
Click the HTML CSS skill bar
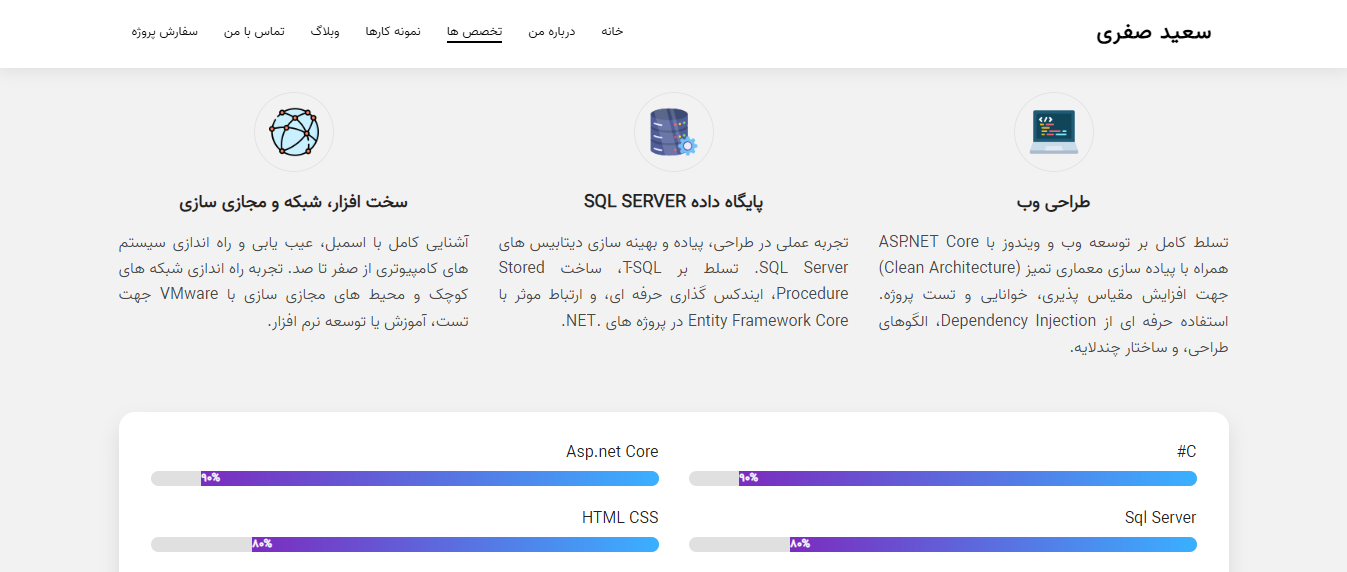coord(405,544)
